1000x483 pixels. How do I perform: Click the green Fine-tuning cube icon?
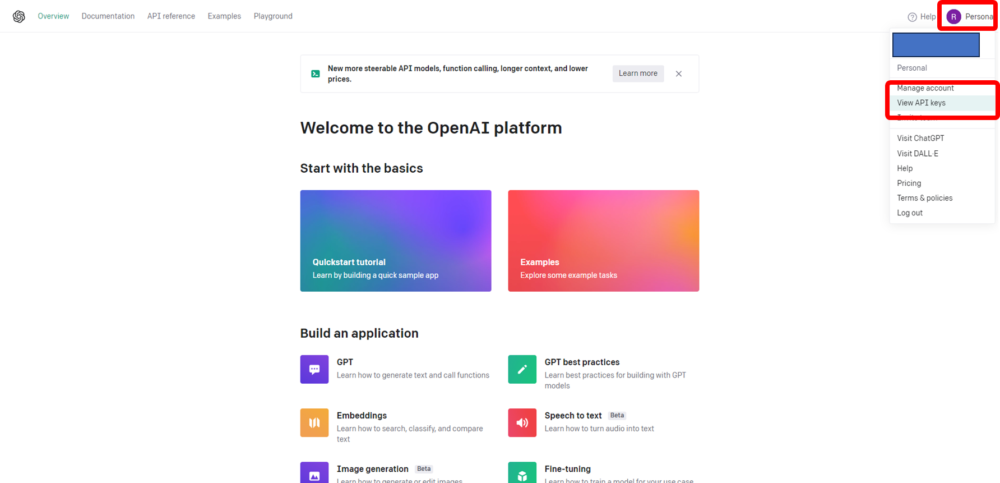click(522, 473)
